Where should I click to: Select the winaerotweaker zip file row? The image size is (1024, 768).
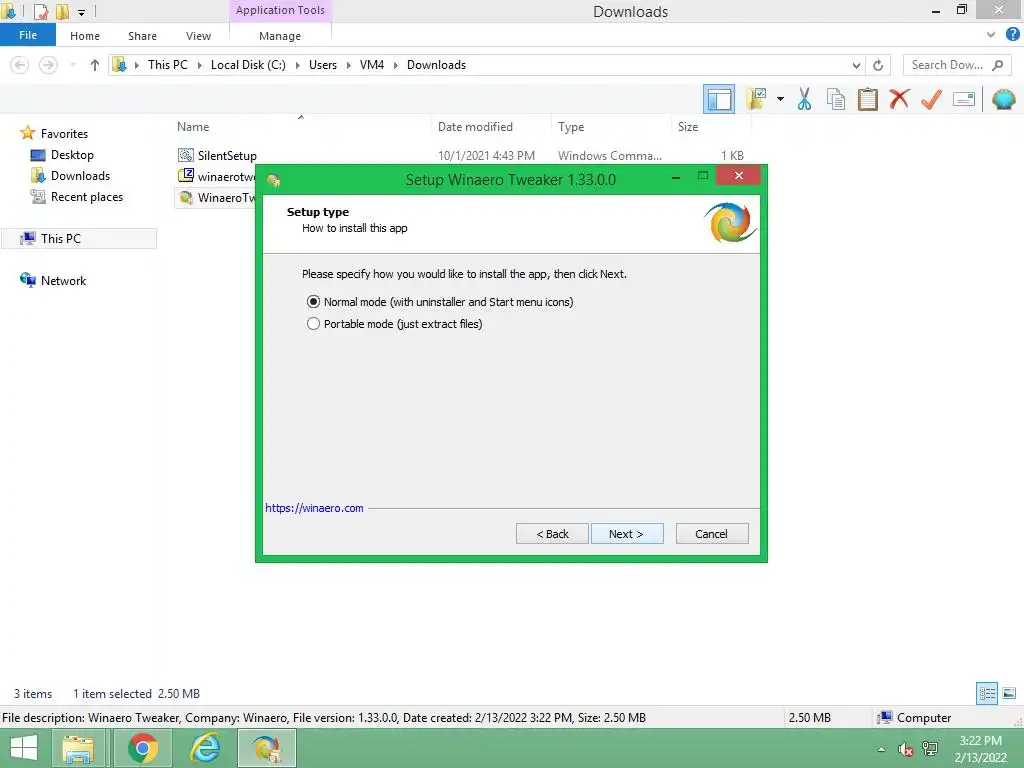tap(216, 176)
